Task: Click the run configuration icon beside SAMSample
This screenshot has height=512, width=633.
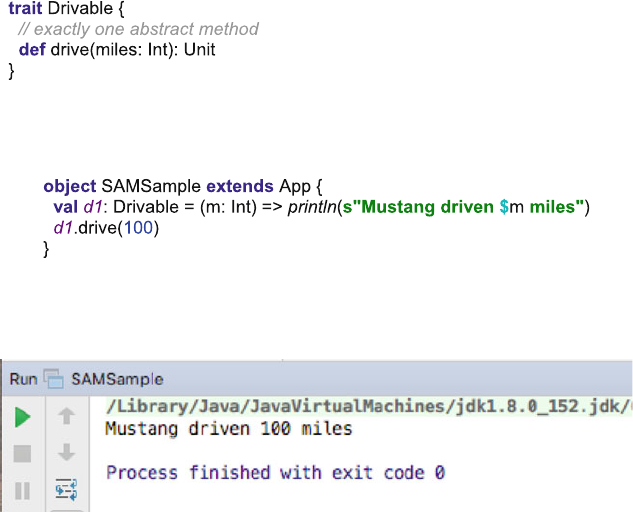Action: click(x=54, y=379)
